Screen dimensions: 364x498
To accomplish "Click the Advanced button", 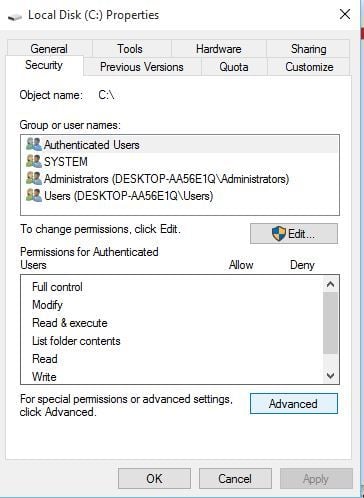I will coord(294,404).
